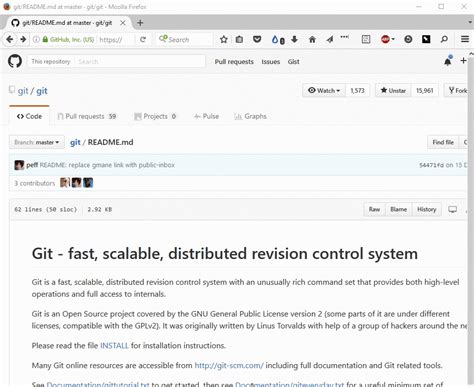
Task: Select the Code tab
Action: [29, 116]
